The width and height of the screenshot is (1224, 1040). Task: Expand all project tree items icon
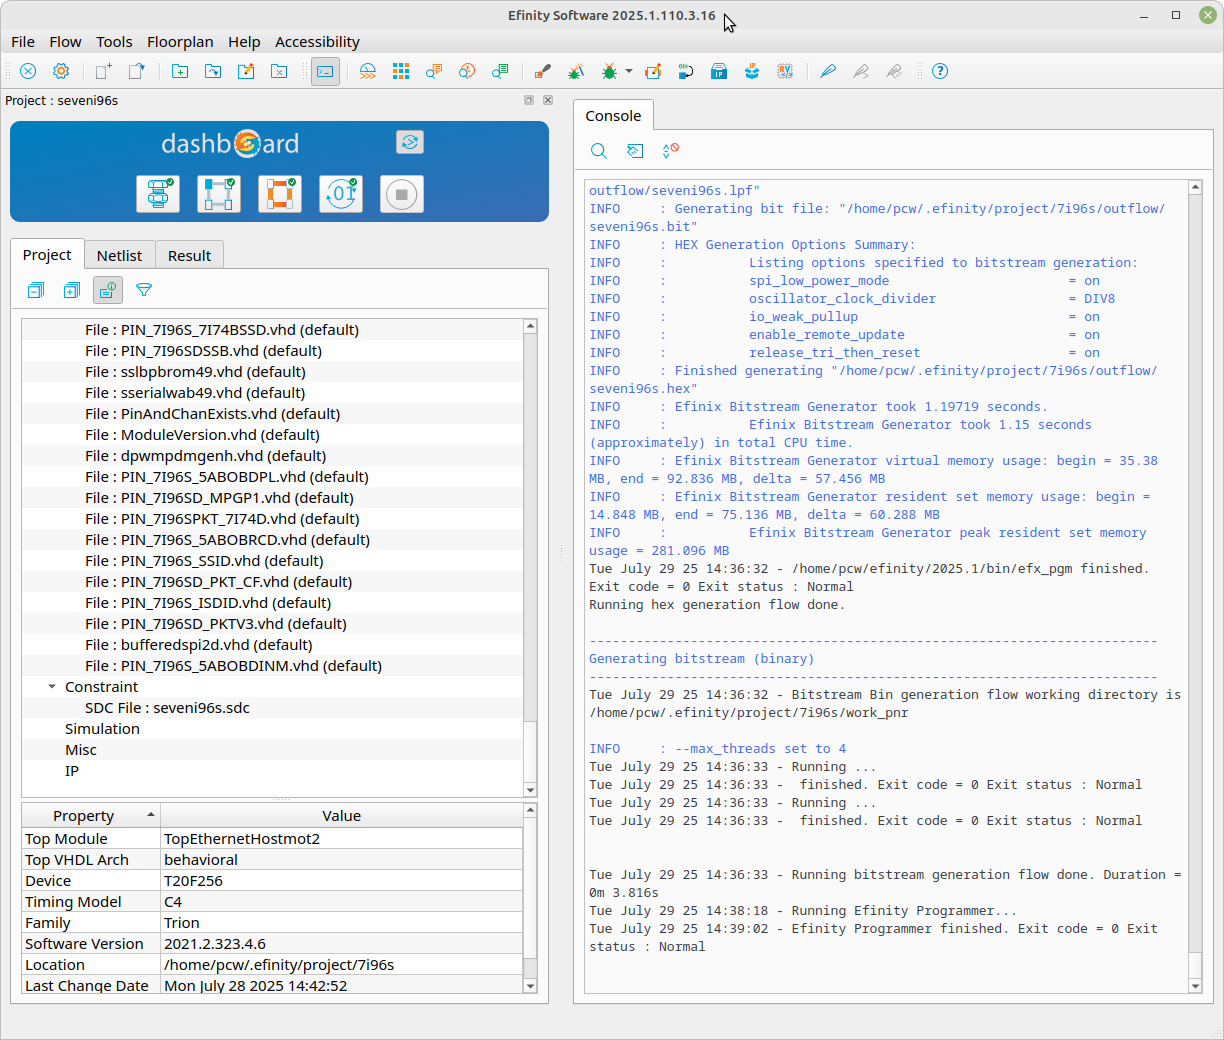[x=72, y=290]
